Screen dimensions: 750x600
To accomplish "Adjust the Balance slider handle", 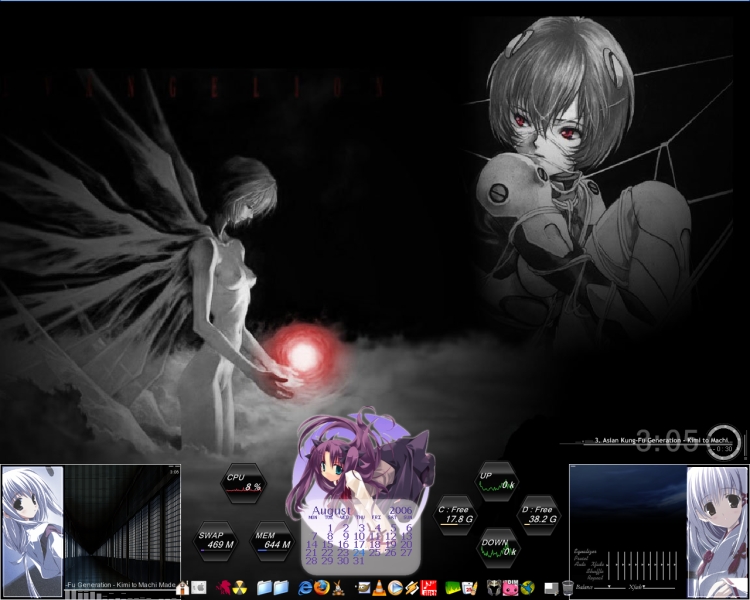I will (x=609, y=587).
